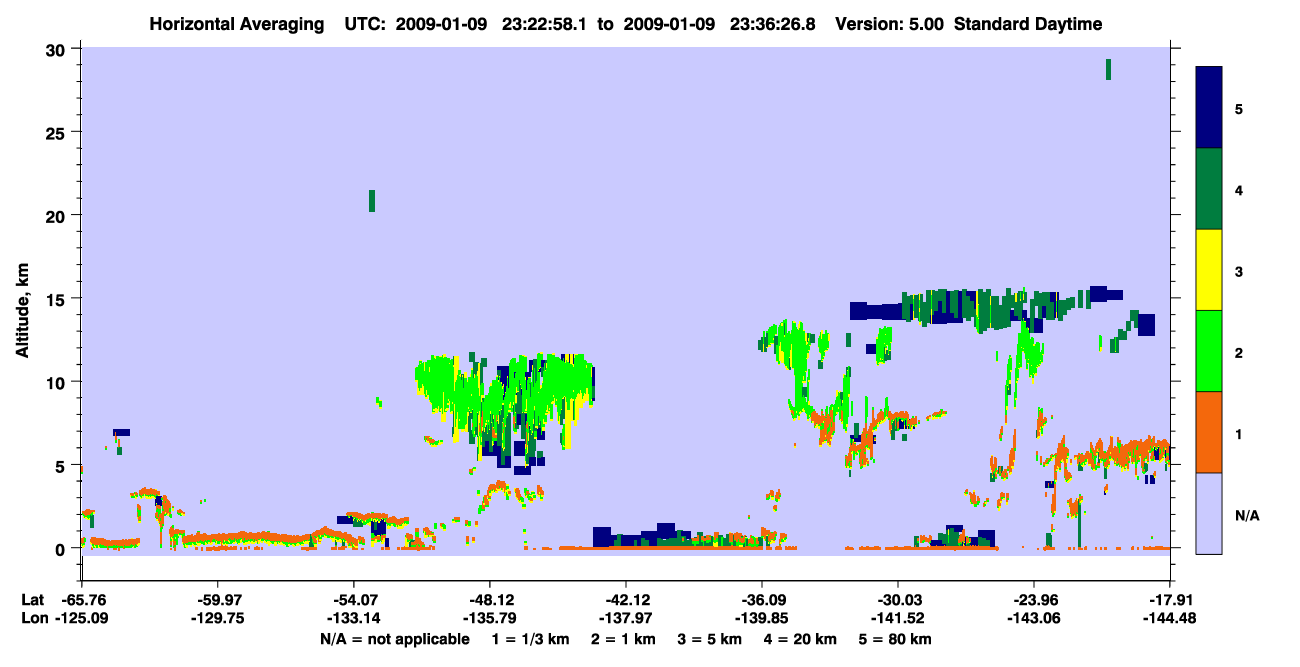The width and height of the screenshot is (1300, 667).
Task: Click the yellow colorbar segment labeled 3
Action: [1209, 270]
